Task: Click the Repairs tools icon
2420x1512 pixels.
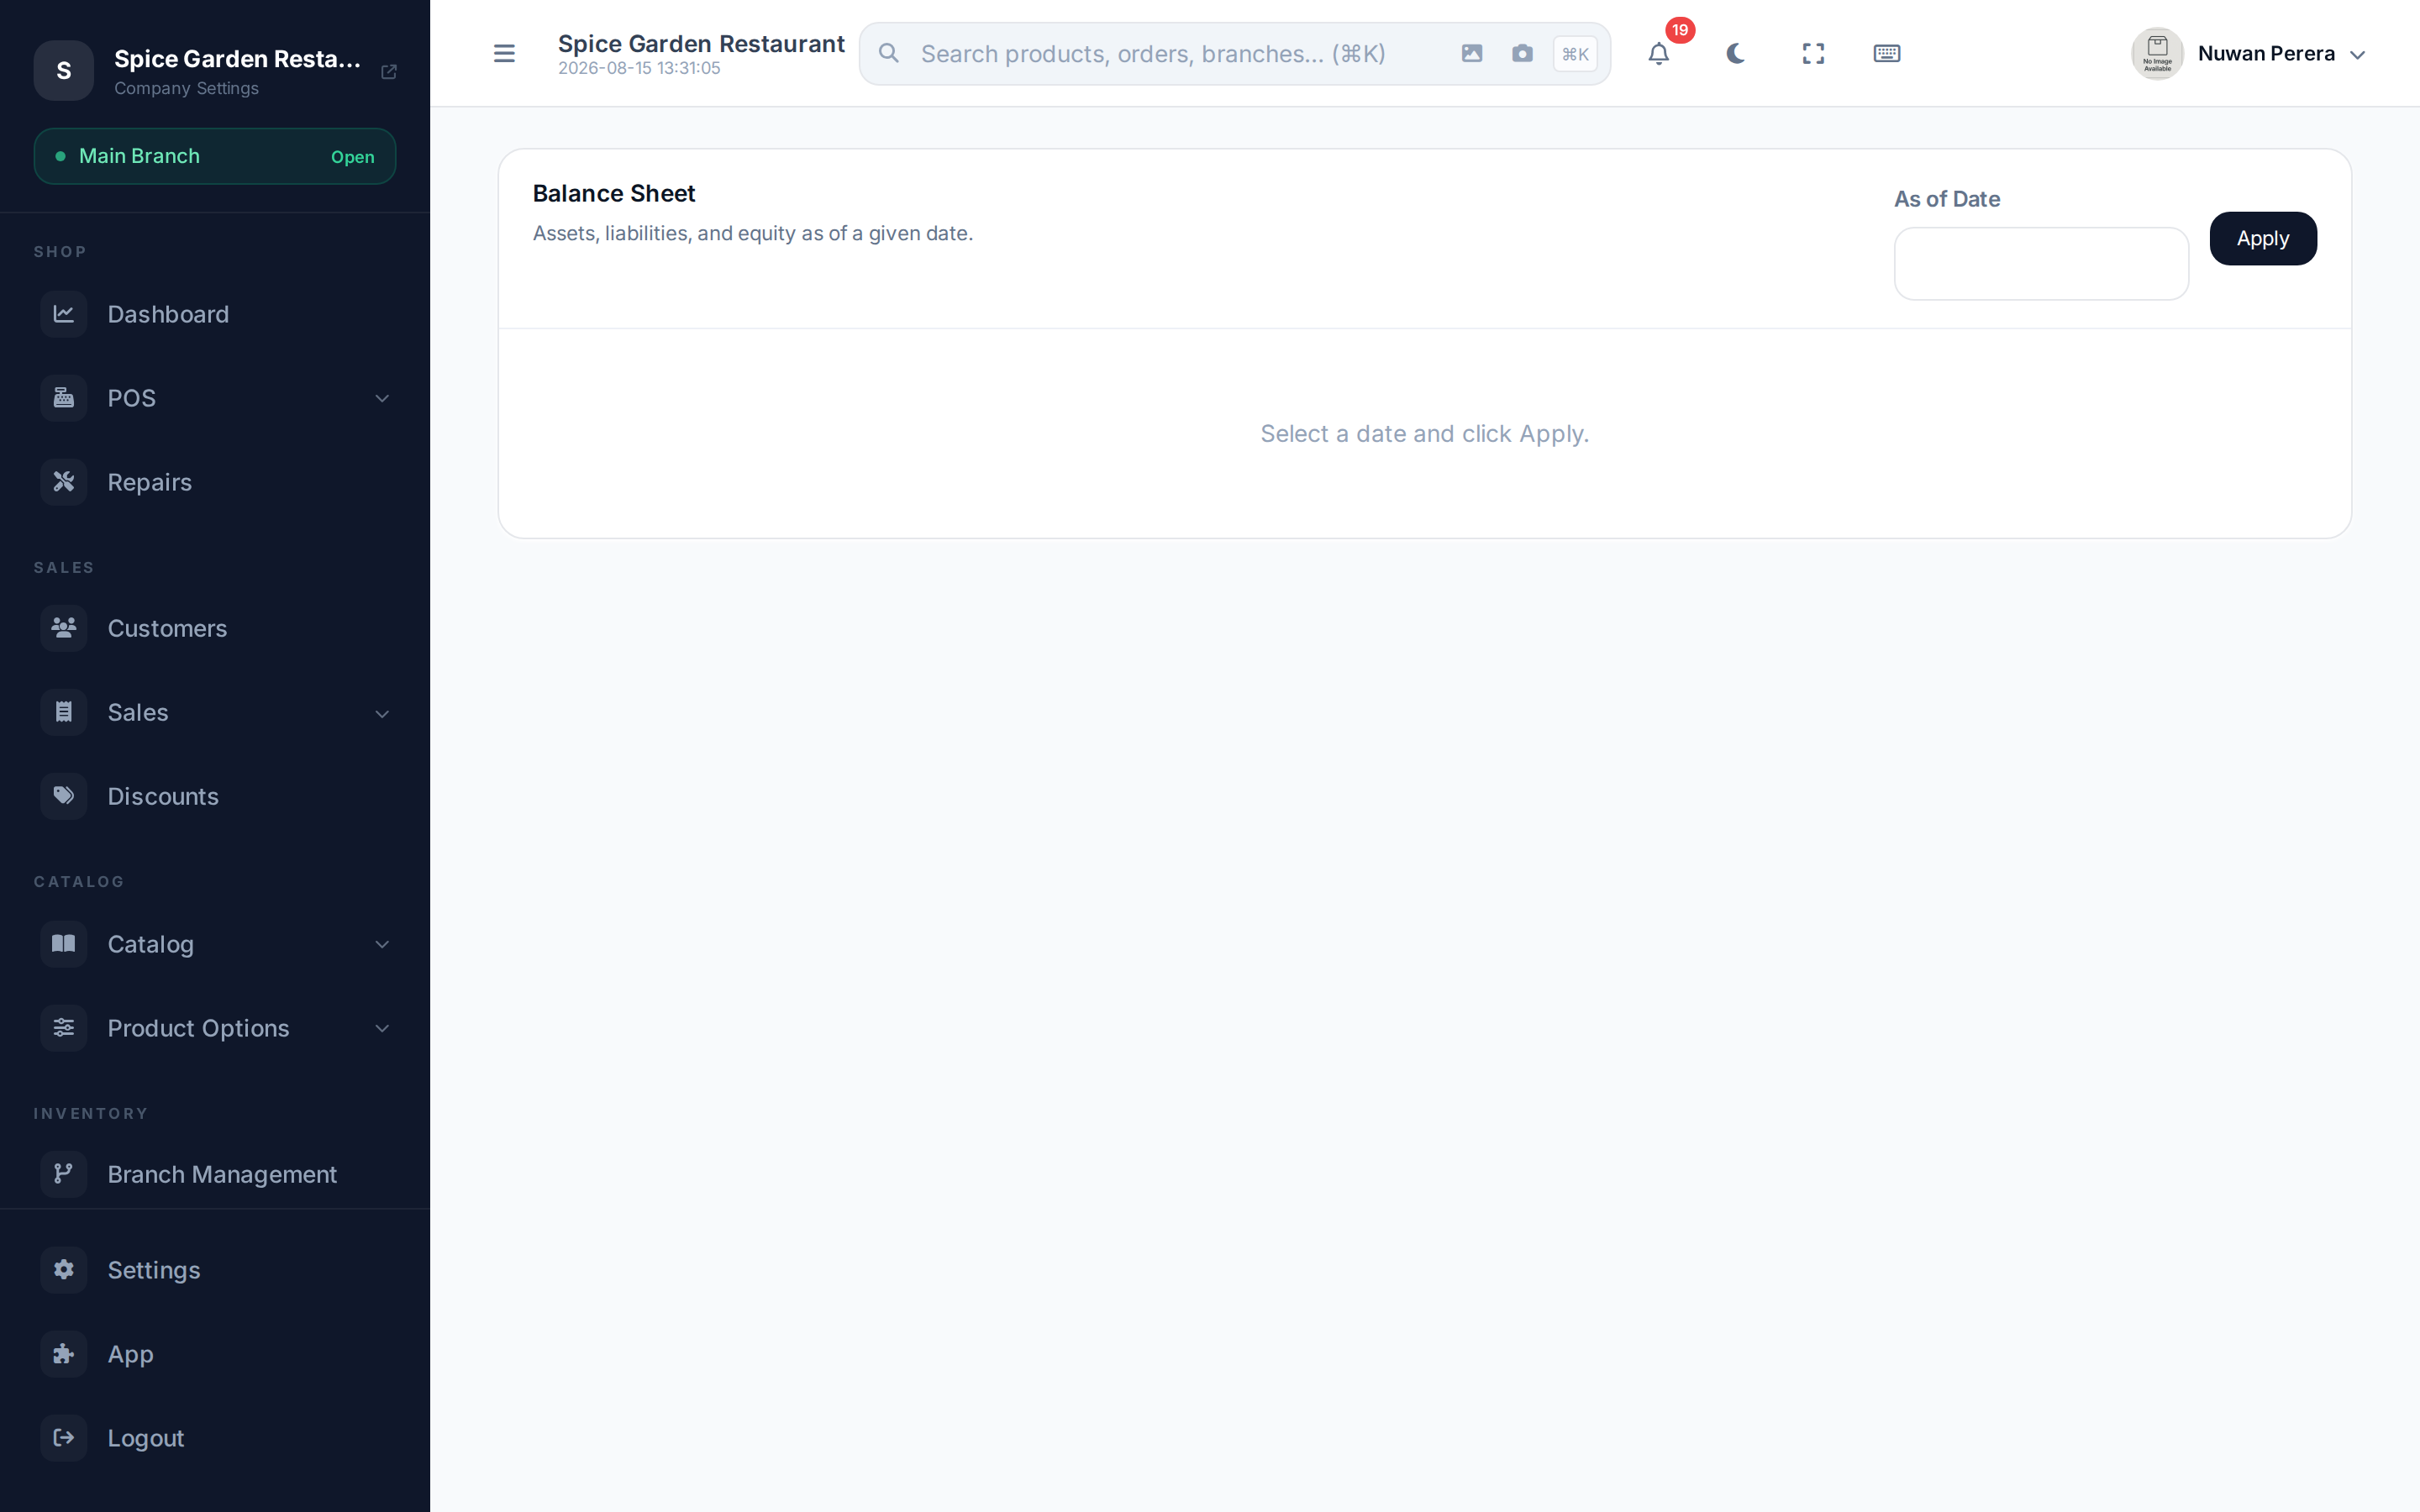Action: (x=64, y=482)
